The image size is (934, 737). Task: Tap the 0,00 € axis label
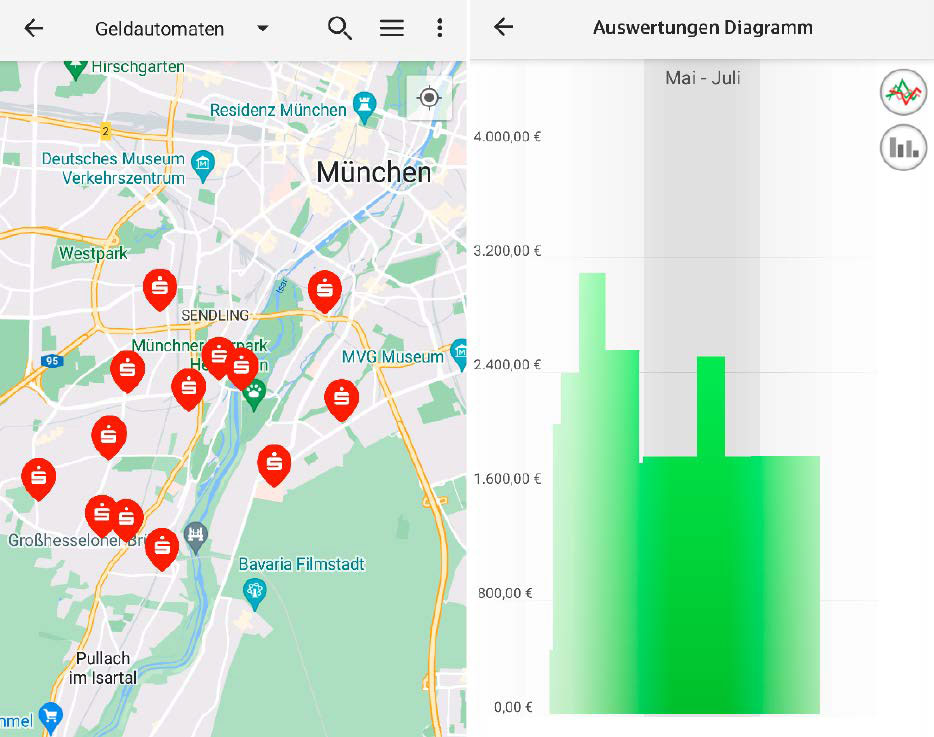[513, 707]
